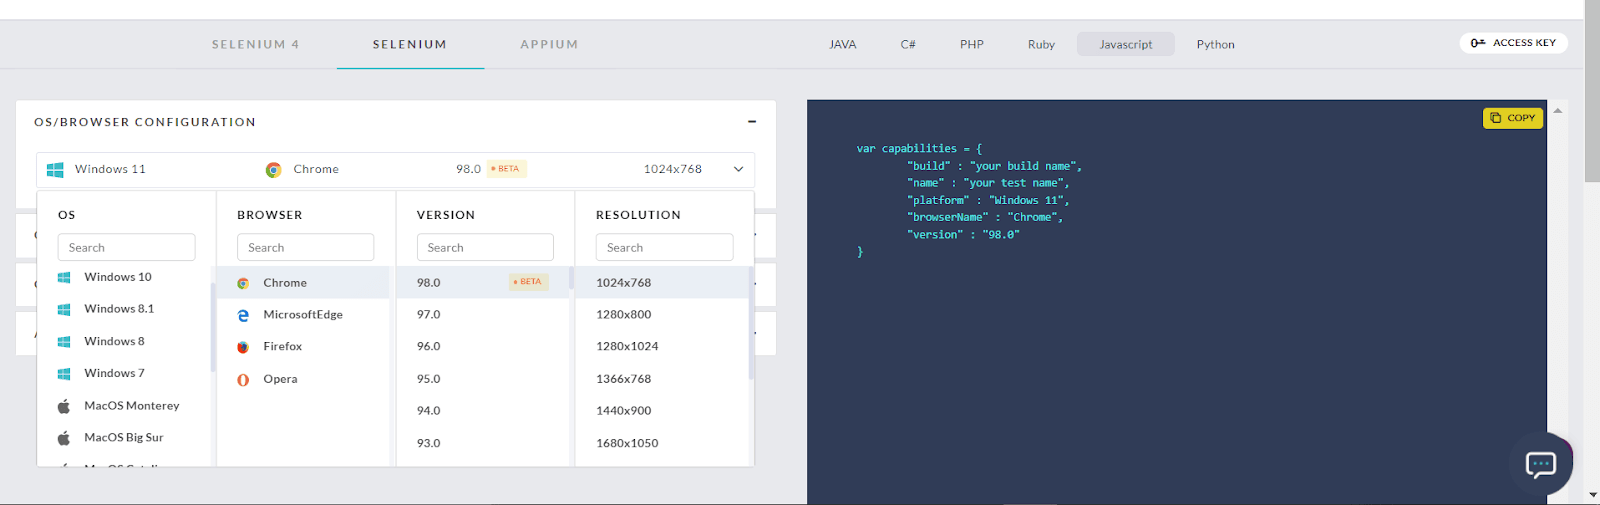
Task: Click the key icon in Access Key button
Action: [1478, 43]
